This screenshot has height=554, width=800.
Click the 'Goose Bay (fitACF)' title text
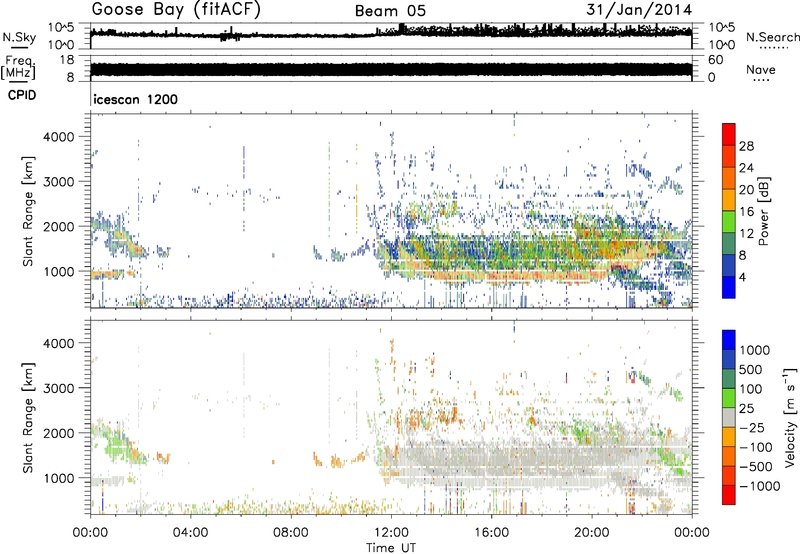coord(176,9)
